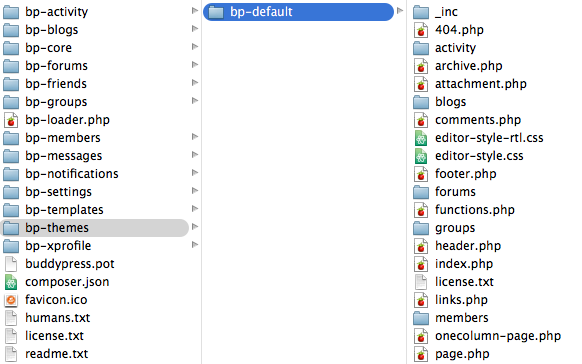This screenshot has width=582, height=364.
Task: Click the onecolumn-page.php file icon
Action: pyautogui.click(x=421, y=336)
